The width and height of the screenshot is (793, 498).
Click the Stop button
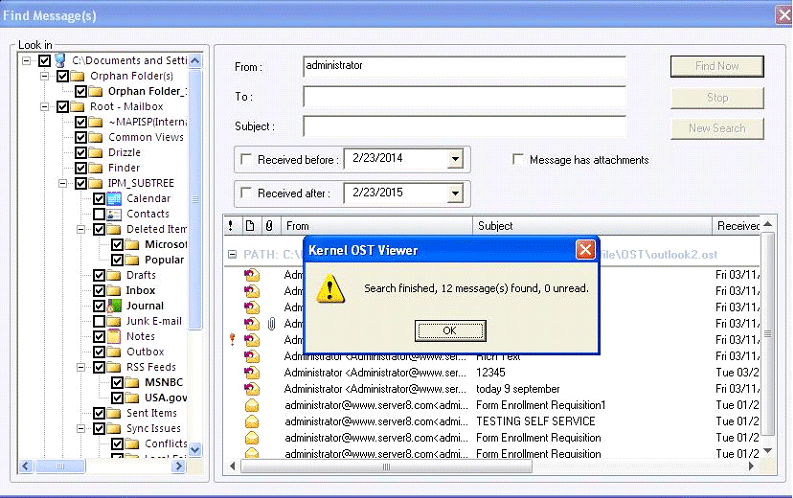(717, 98)
